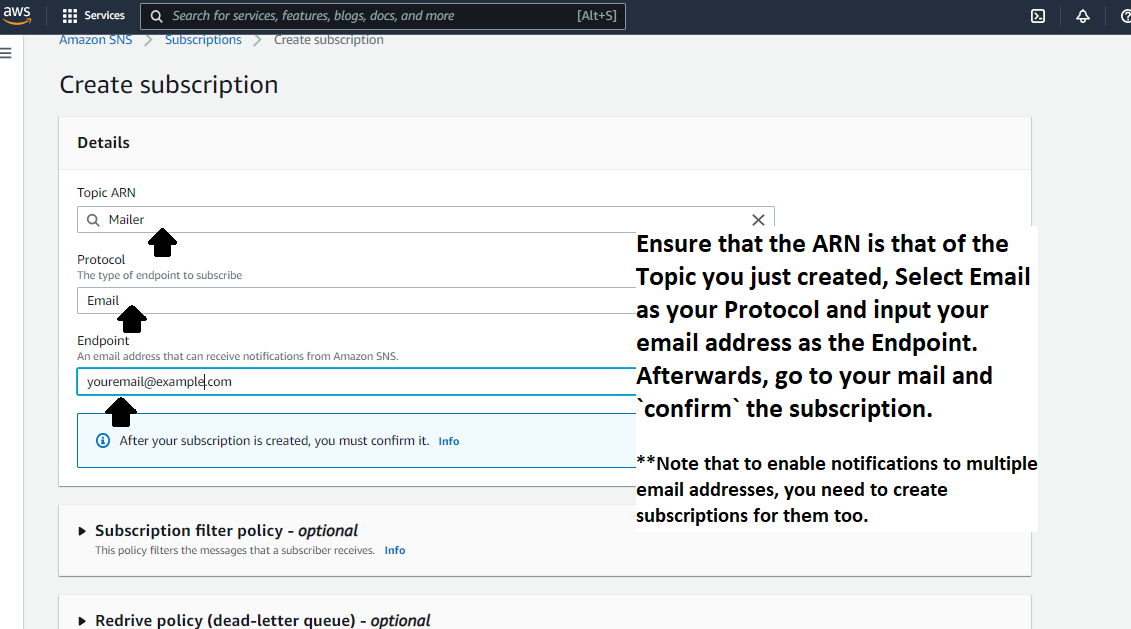Open the Protocol dropdown showing Email
The image size is (1131, 629).
[x=356, y=301]
